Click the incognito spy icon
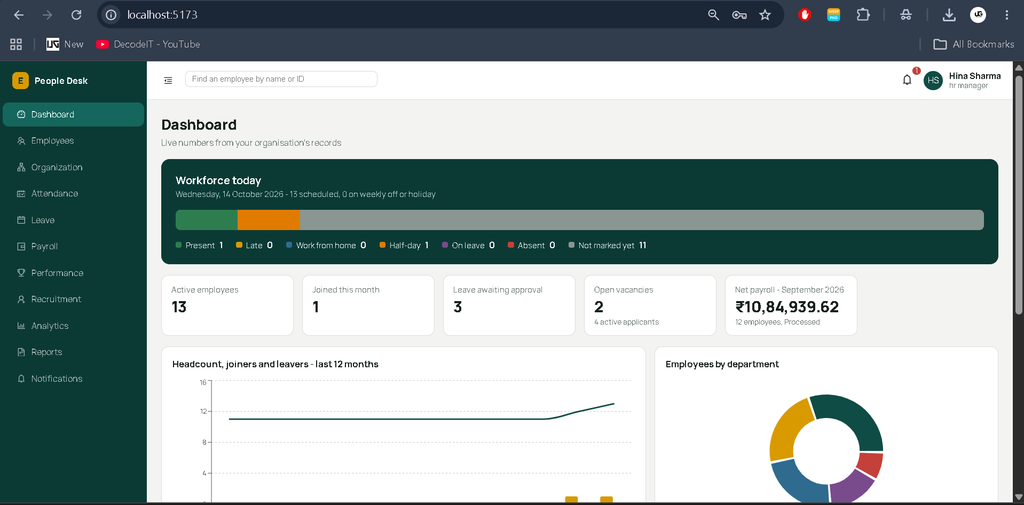 (x=906, y=15)
